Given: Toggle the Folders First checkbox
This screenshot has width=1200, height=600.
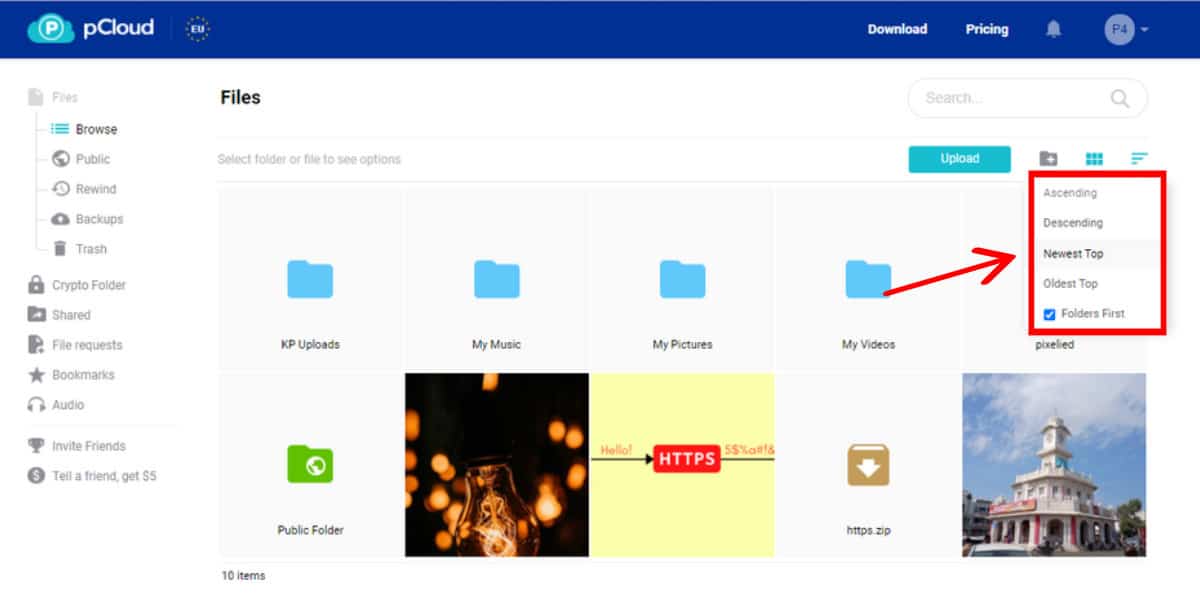Looking at the screenshot, I should [1050, 314].
